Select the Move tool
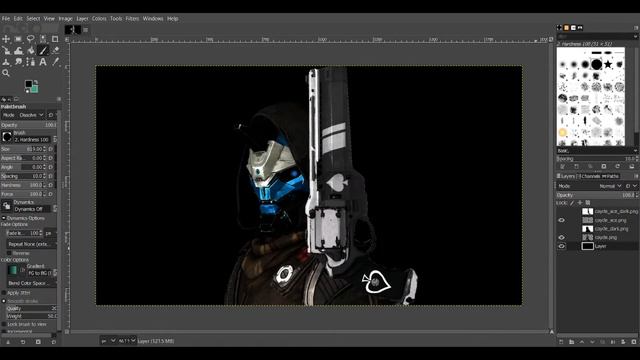The image size is (640, 360). 6,39
